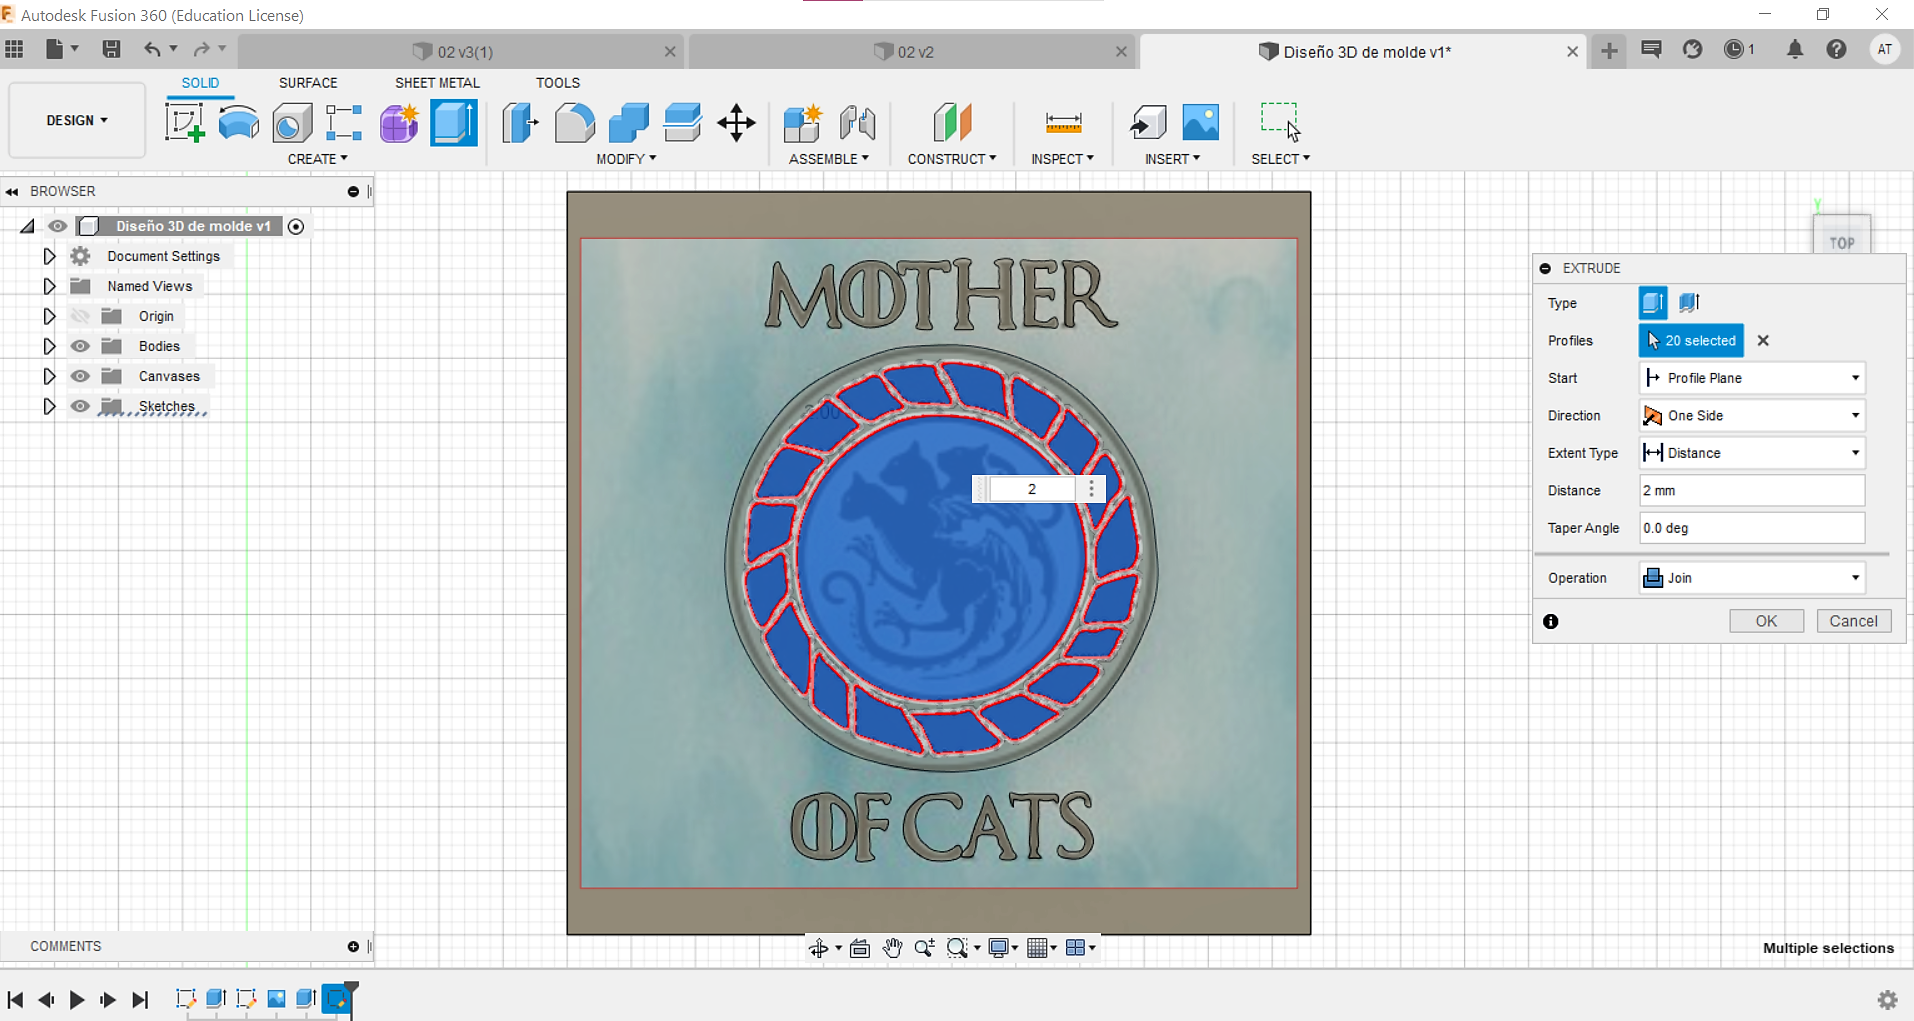Open the Start Profile Plane dropdown

(1752, 378)
